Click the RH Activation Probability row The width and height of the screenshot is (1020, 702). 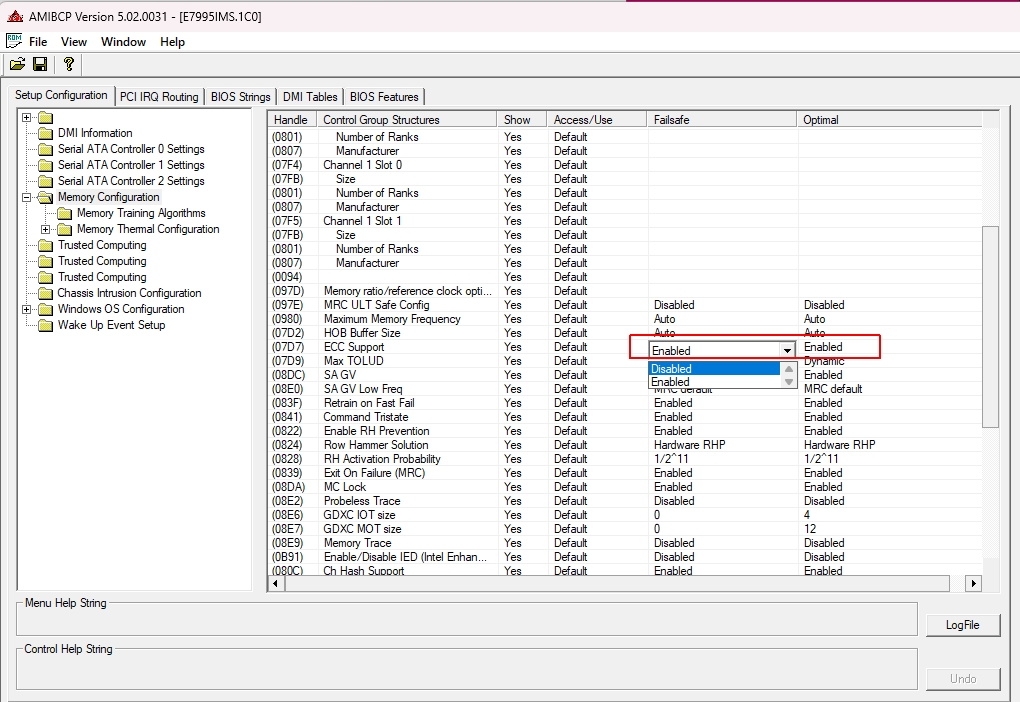point(624,459)
